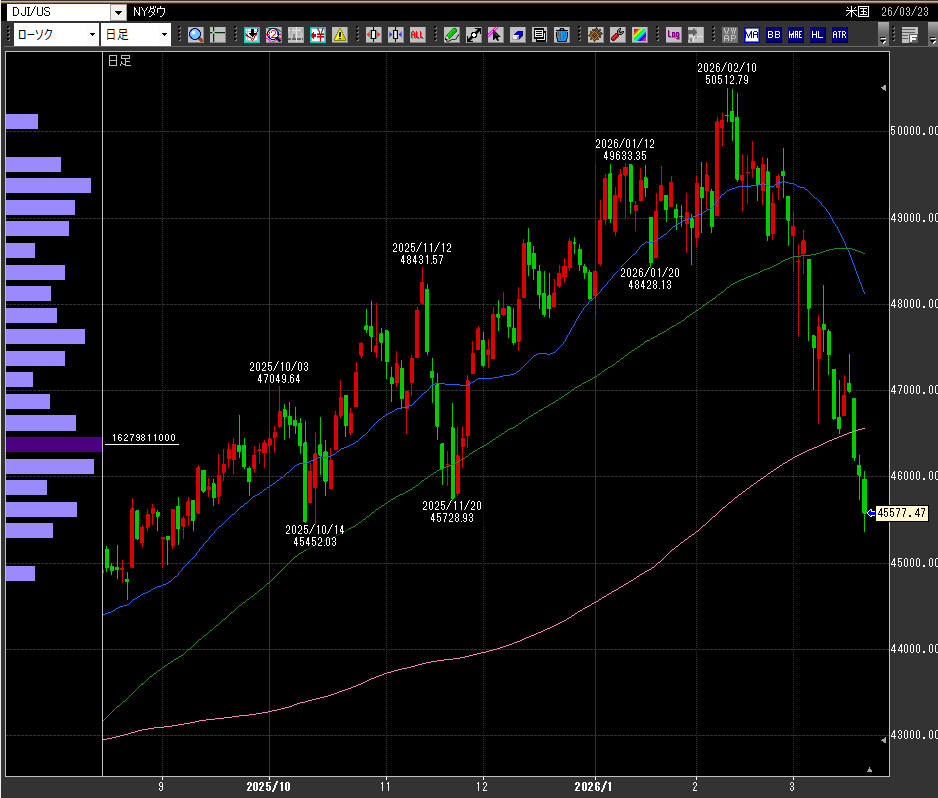
Task: Toggle the crosshair cursor tool
Action: pos(218,35)
